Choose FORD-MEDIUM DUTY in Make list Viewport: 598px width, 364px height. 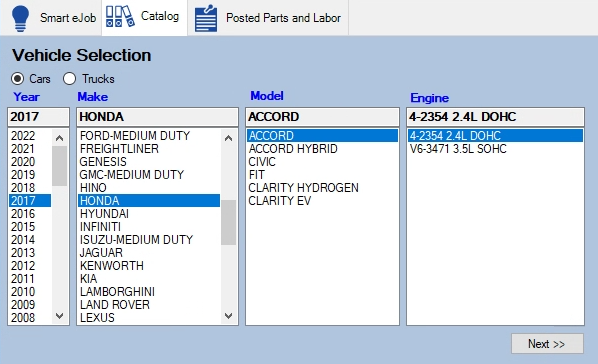149,136
